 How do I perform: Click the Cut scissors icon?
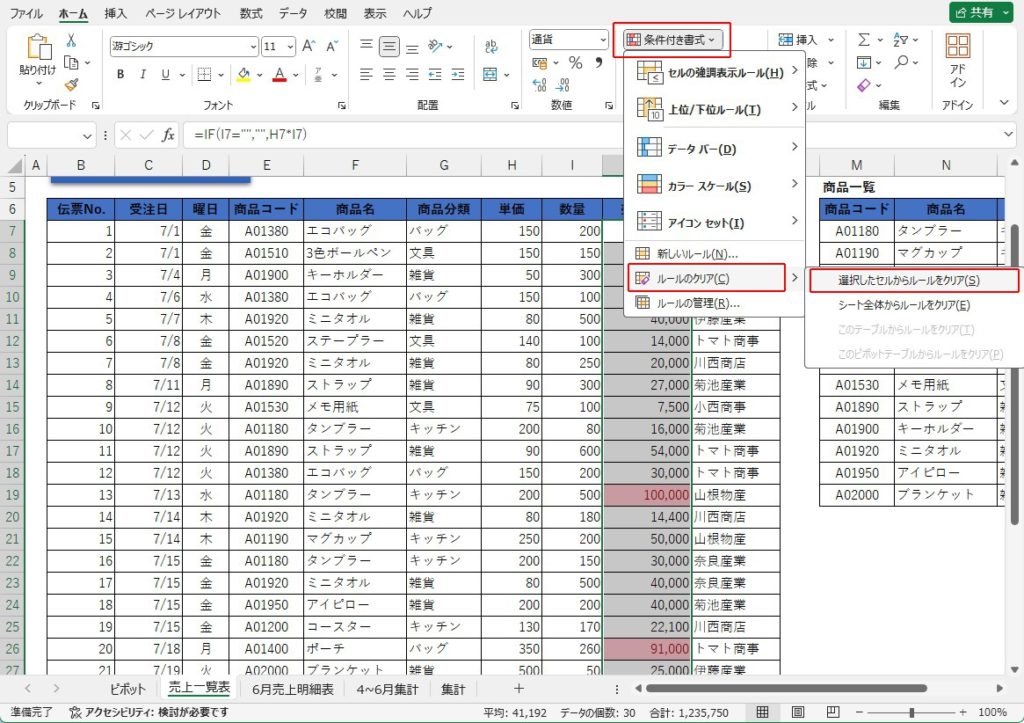(x=71, y=40)
